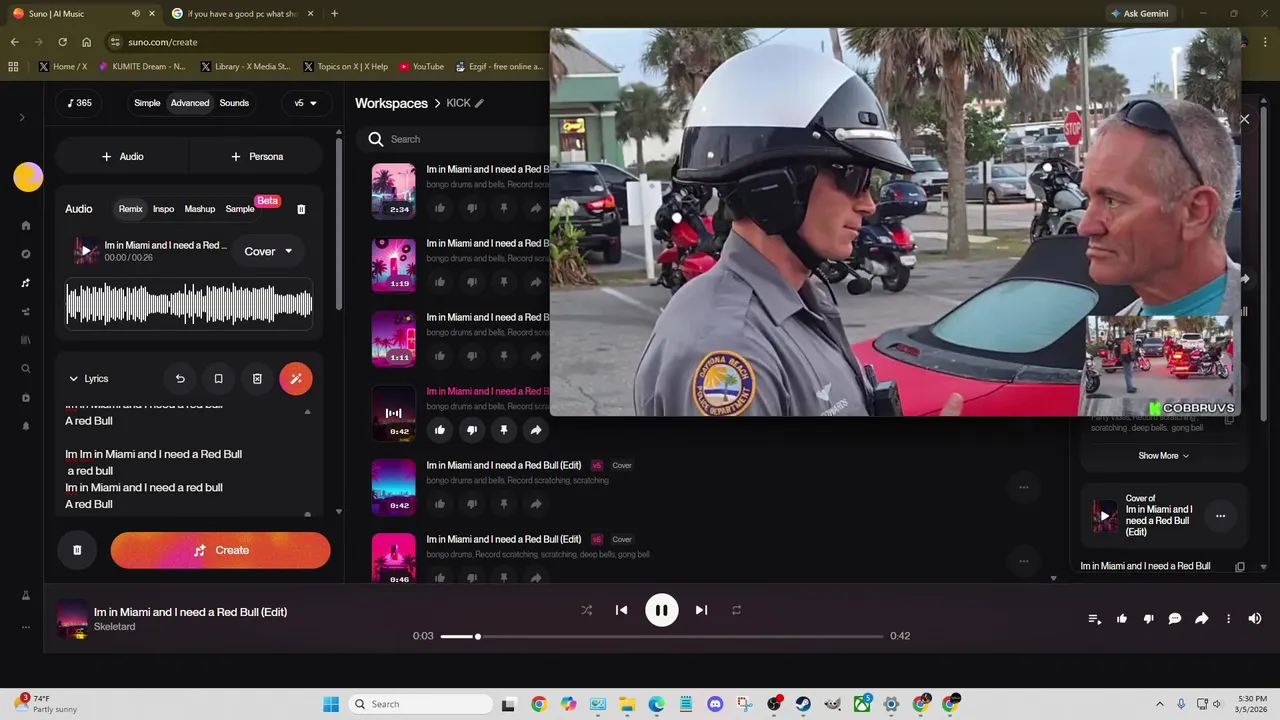The height and width of the screenshot is (720, 1280).
Task: Click the Create song button
Action: click(220, 550)
